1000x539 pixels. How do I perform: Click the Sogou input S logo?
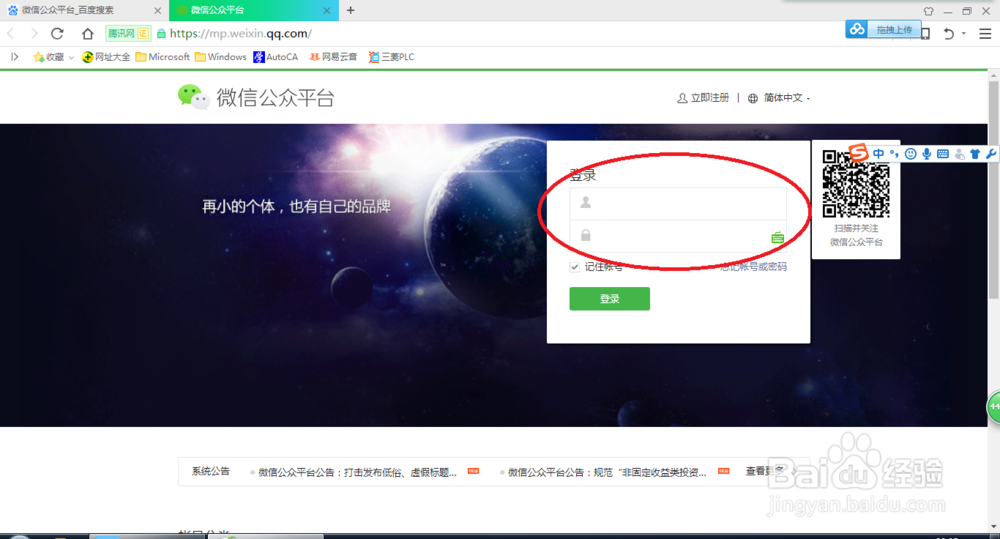tap(859, 152)
